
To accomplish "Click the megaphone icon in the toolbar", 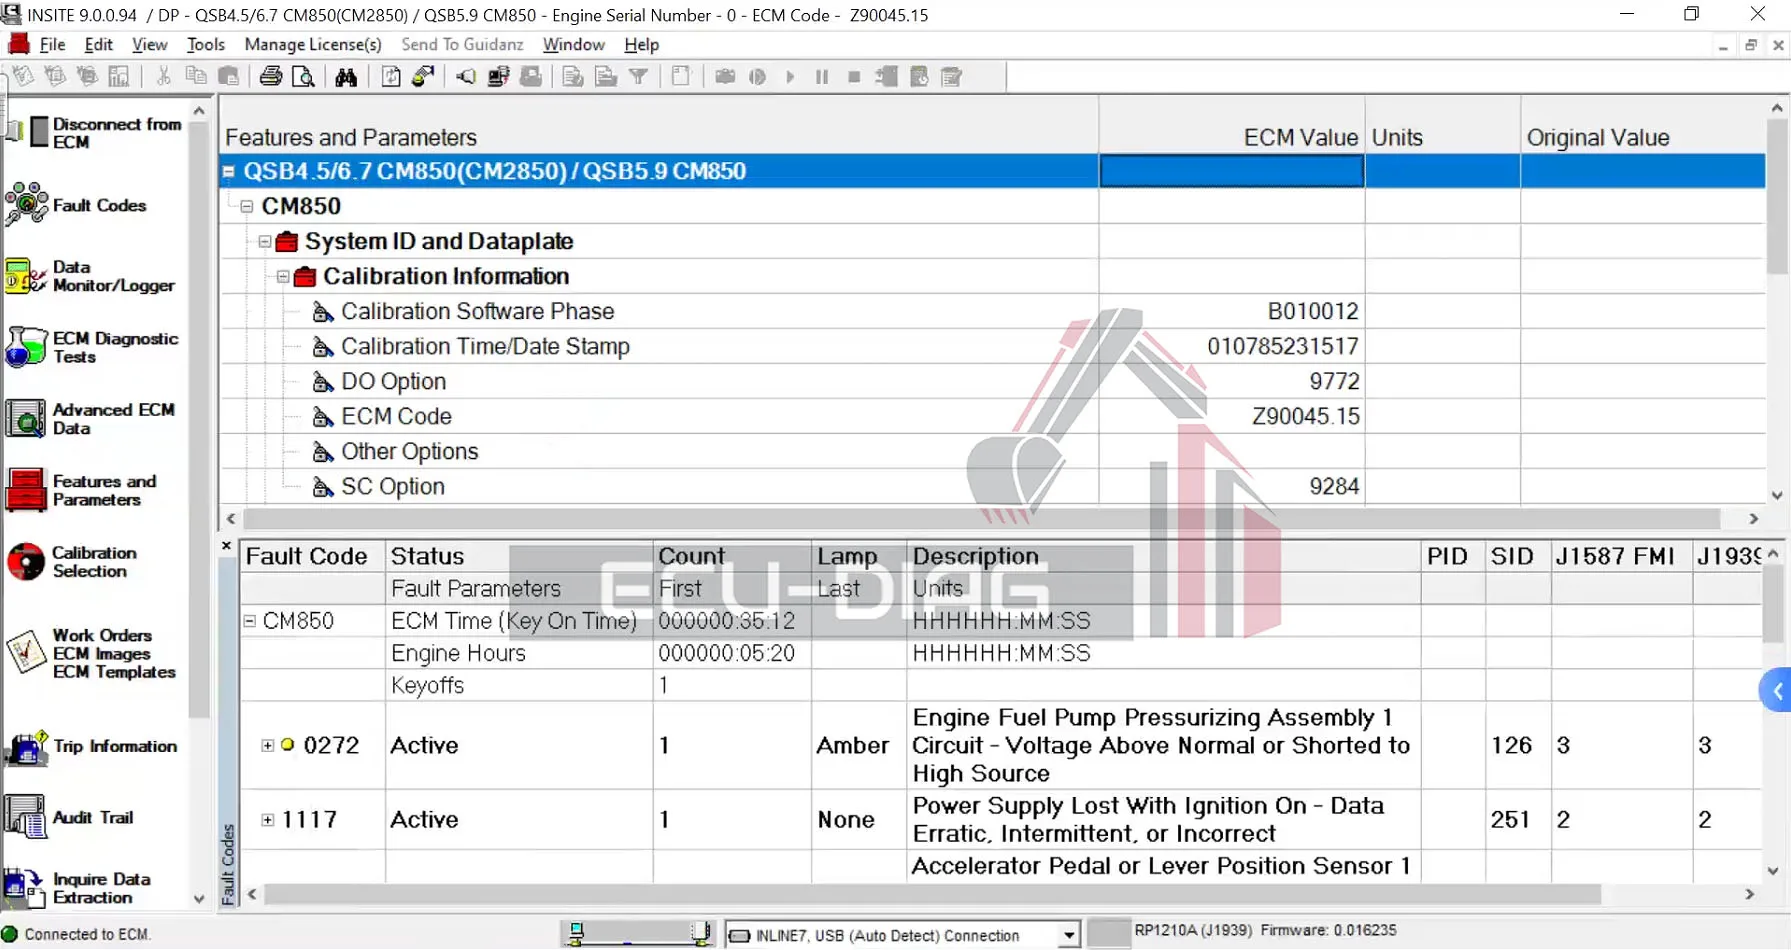I will pyautogui.click(x=466, y=77).
